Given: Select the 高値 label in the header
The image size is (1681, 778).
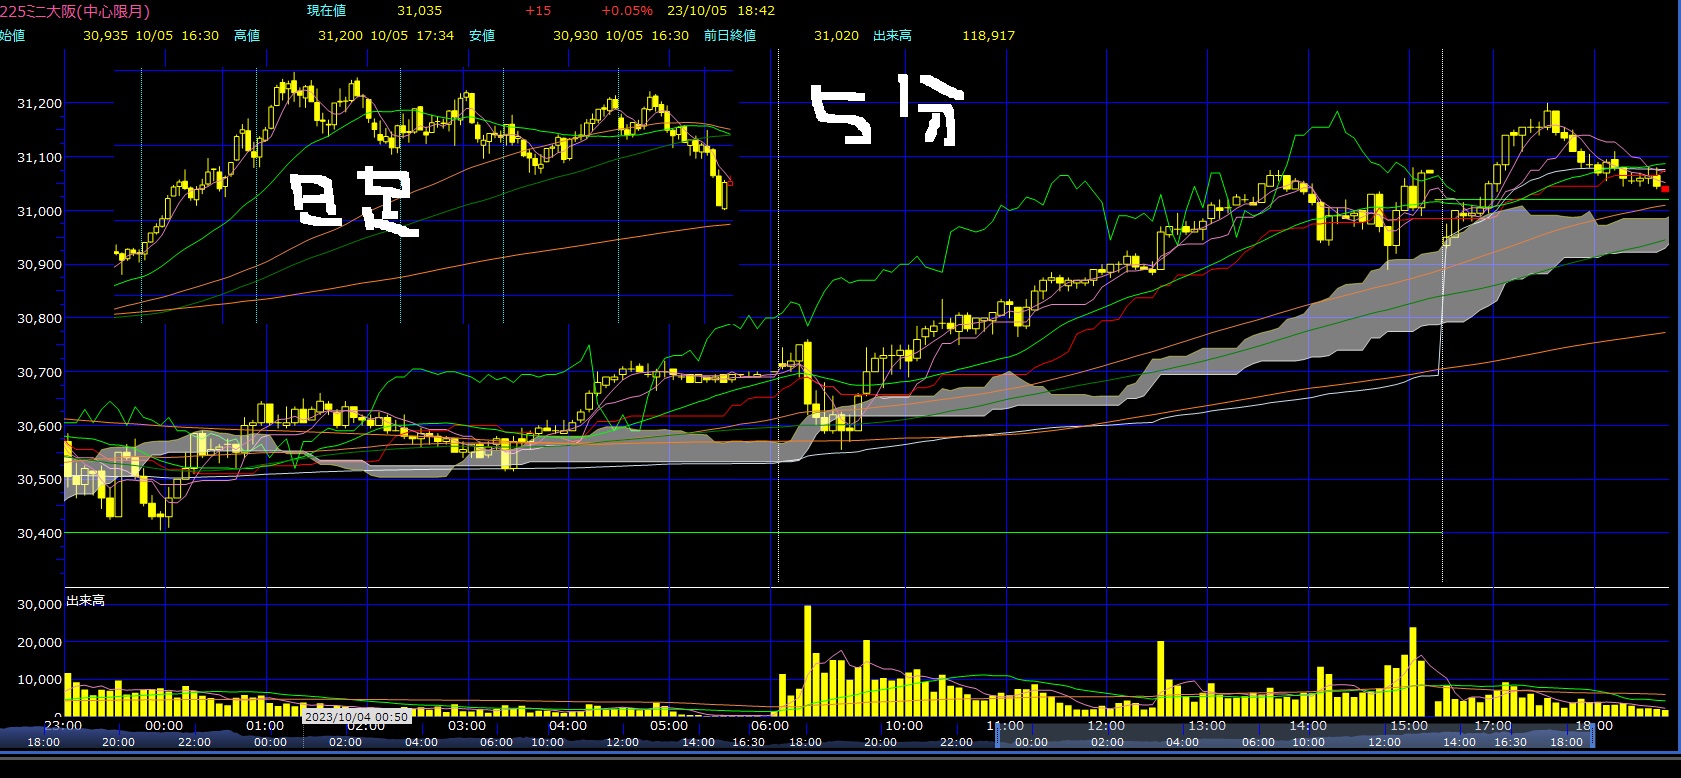Looking at the screenshot, I should point(247,35).
